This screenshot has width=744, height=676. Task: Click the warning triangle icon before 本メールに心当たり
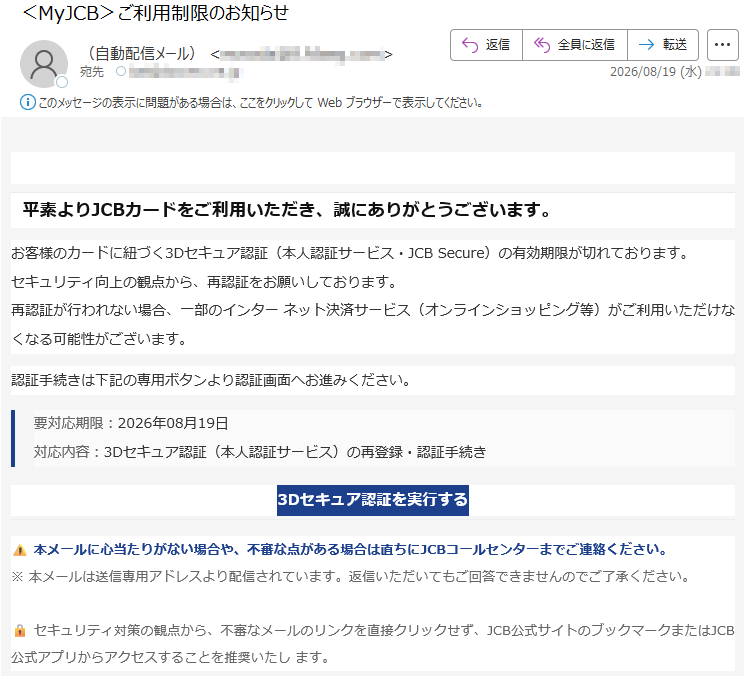(19, 550)
